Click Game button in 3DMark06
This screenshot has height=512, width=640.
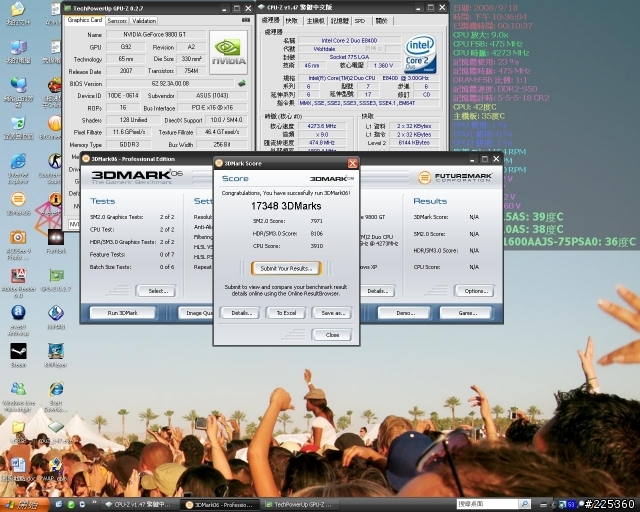466,313
